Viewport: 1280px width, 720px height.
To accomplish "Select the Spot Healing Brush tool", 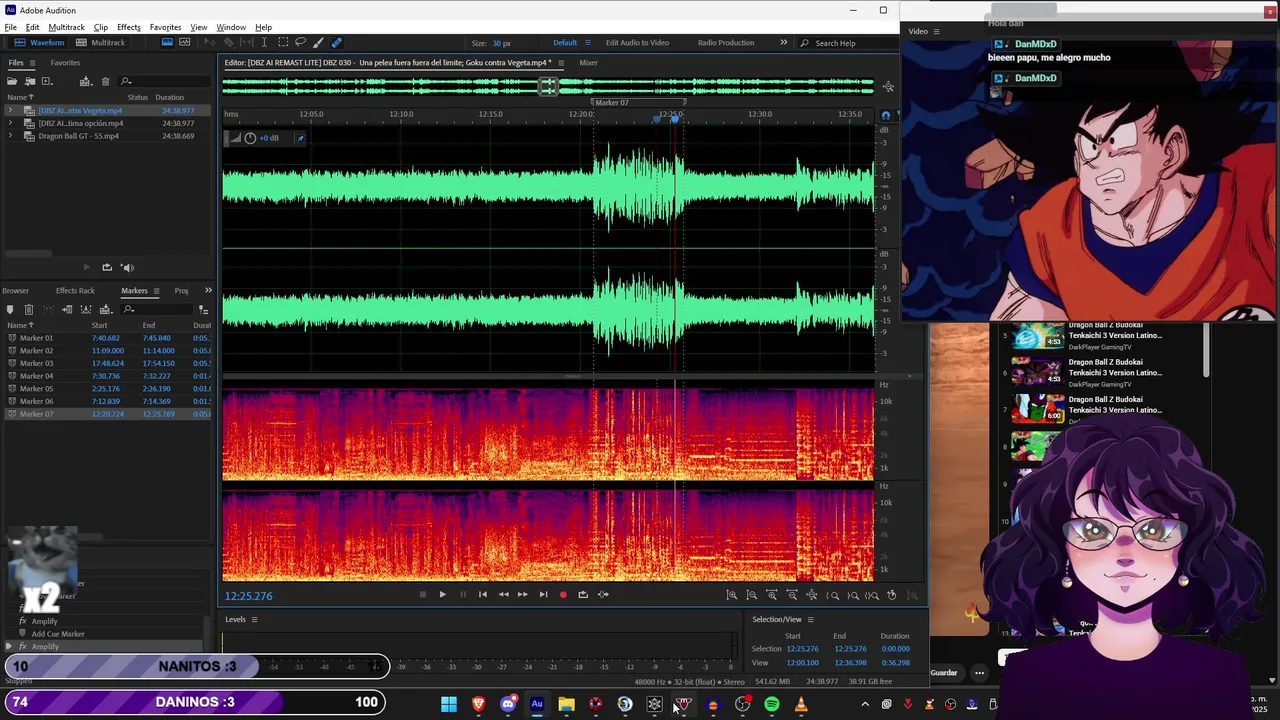I will [336, 42].
